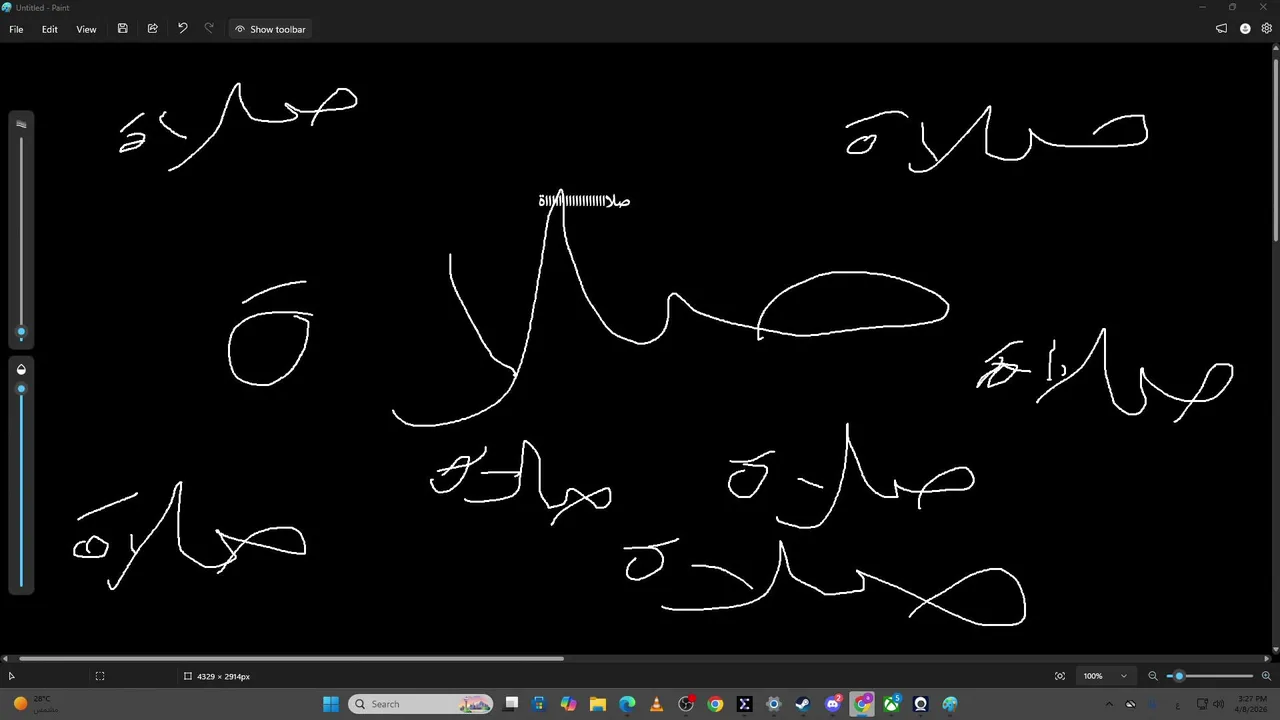This screenshot has height=720, width=1280.
Task: Open the clock showing 3:27 PM
Action: [x=1251, y=704]
